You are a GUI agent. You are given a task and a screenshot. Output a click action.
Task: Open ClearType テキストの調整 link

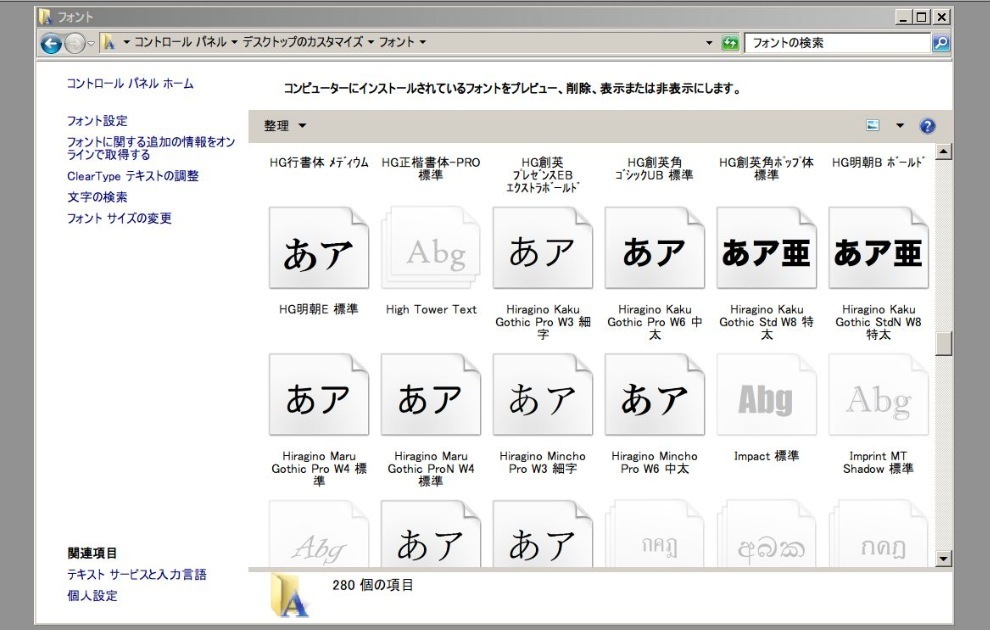click(x=133, y=176)
